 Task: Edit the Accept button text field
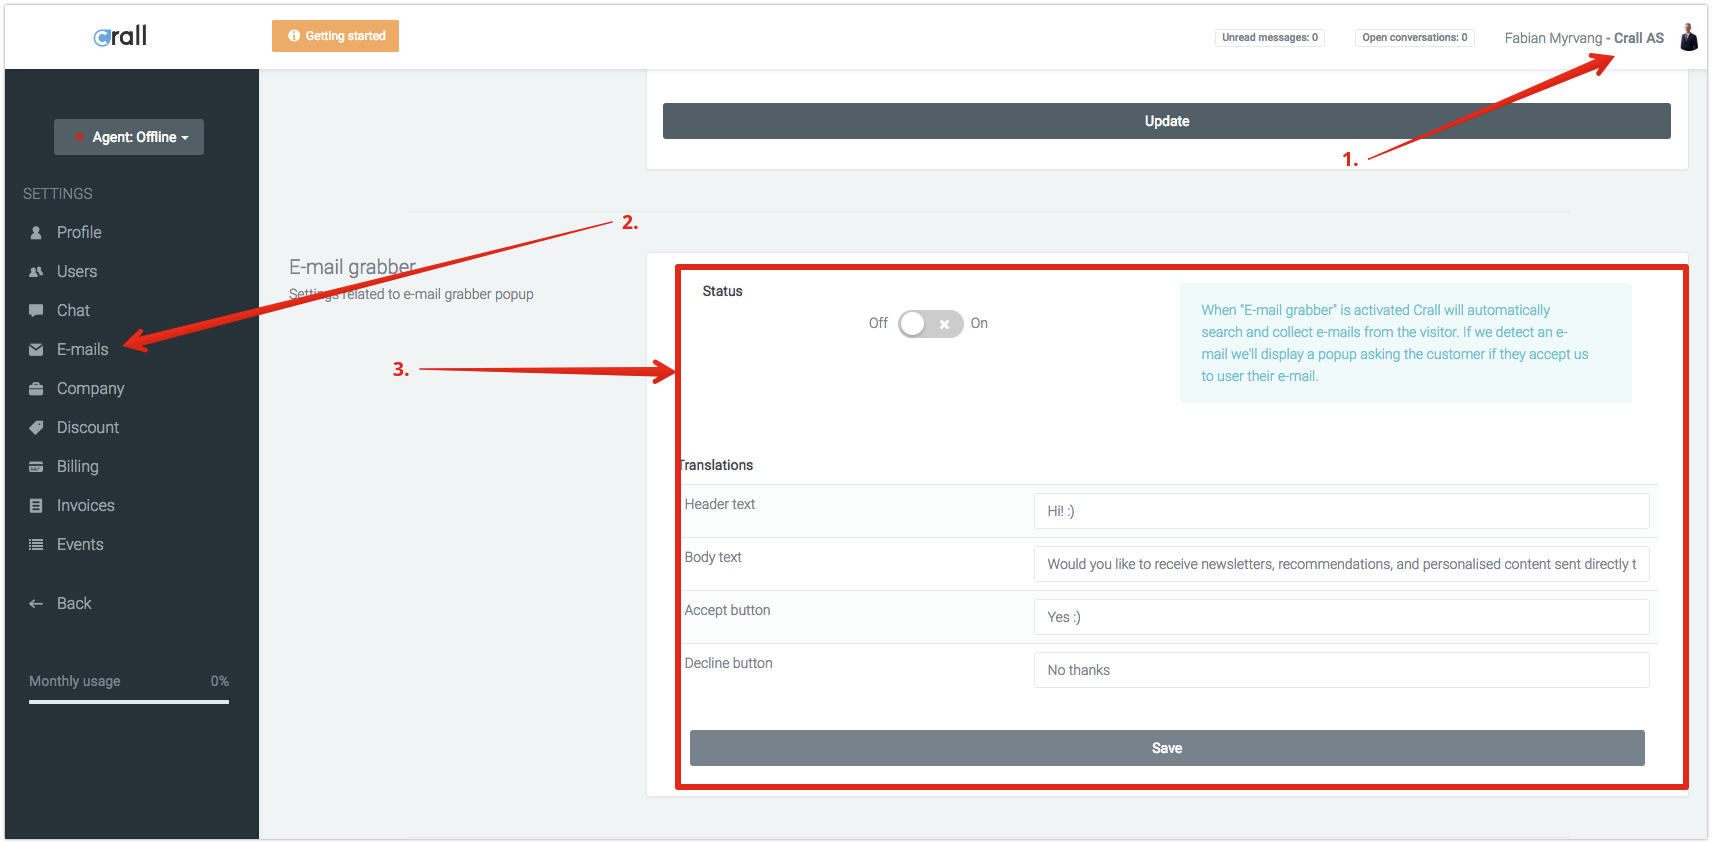pos(1341,617)
